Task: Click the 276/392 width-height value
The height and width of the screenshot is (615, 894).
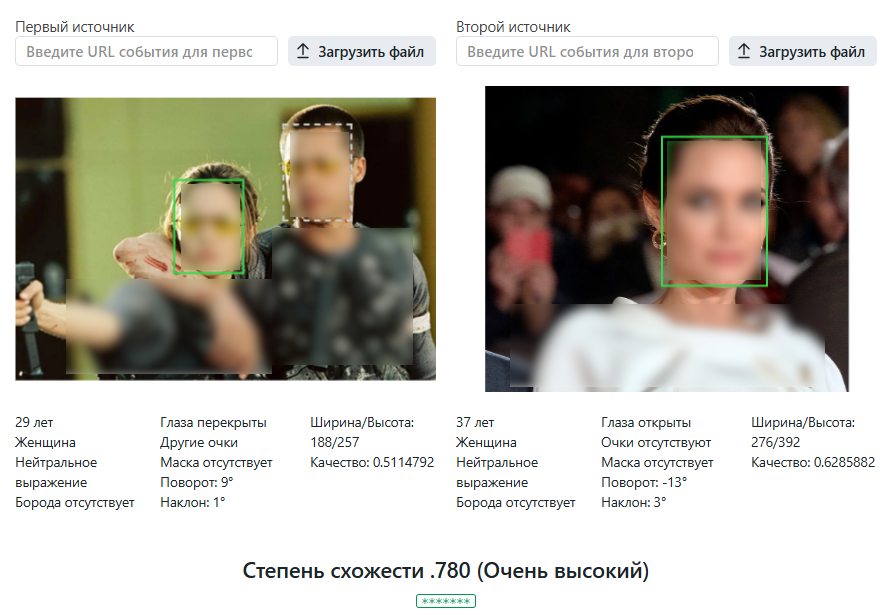Action: tap(776, 442)
